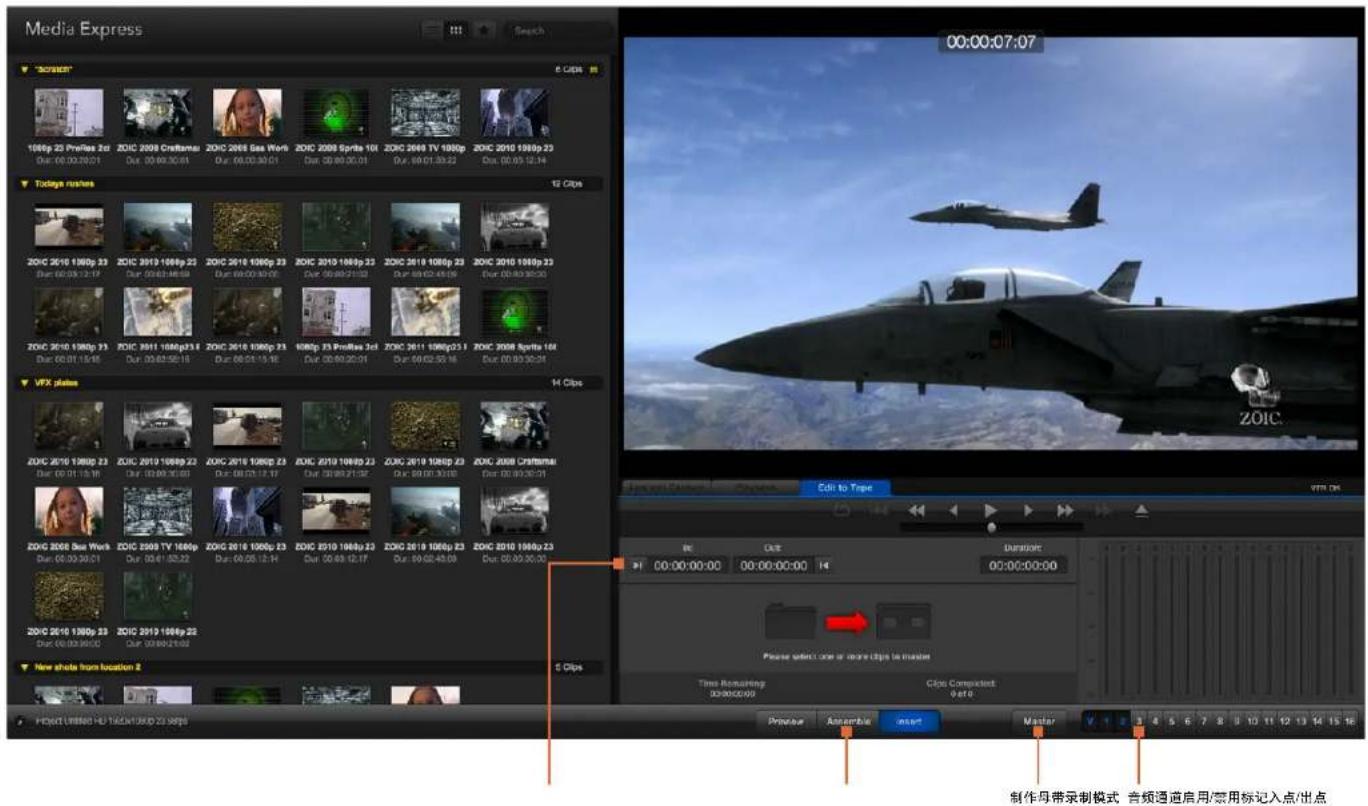Click the tape cassette icon in master panel

(x=904, y=622)
